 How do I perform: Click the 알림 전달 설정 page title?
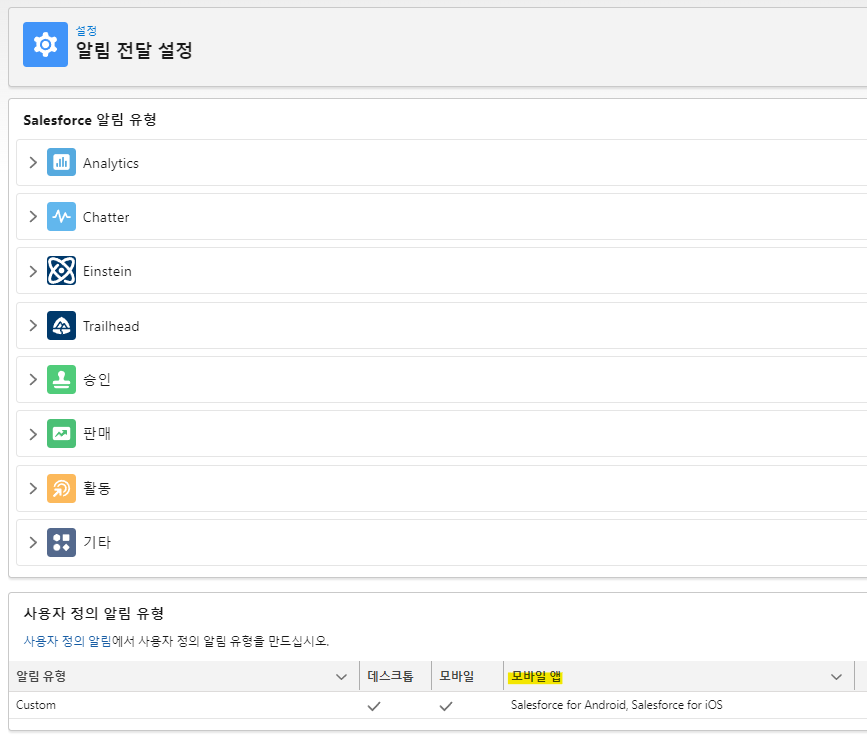click(134, 50)
